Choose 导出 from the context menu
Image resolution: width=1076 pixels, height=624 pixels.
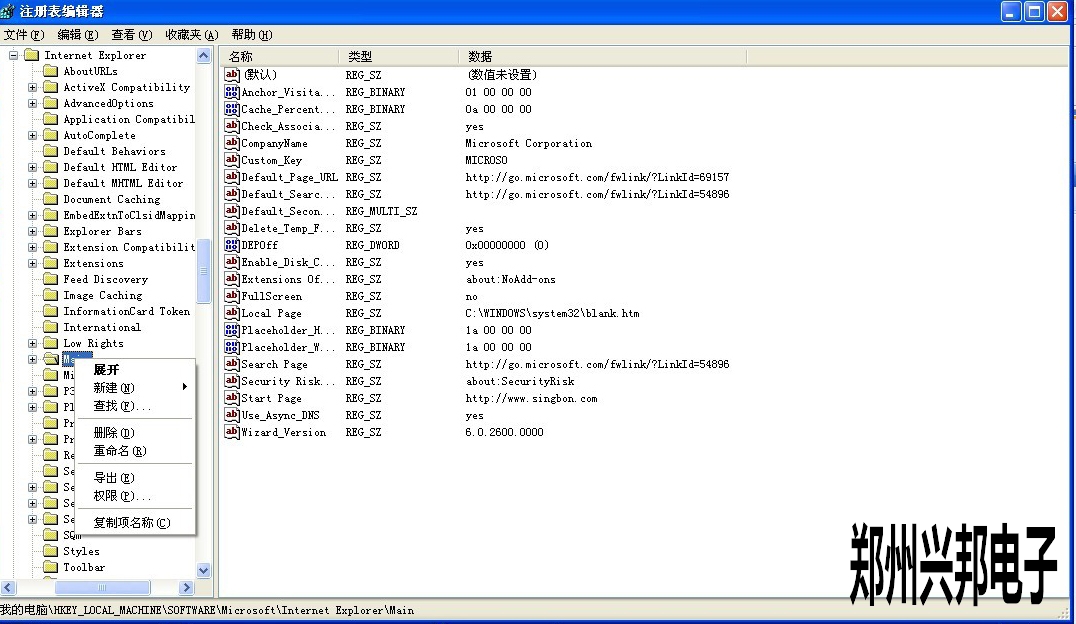click(x=113, y=478)
